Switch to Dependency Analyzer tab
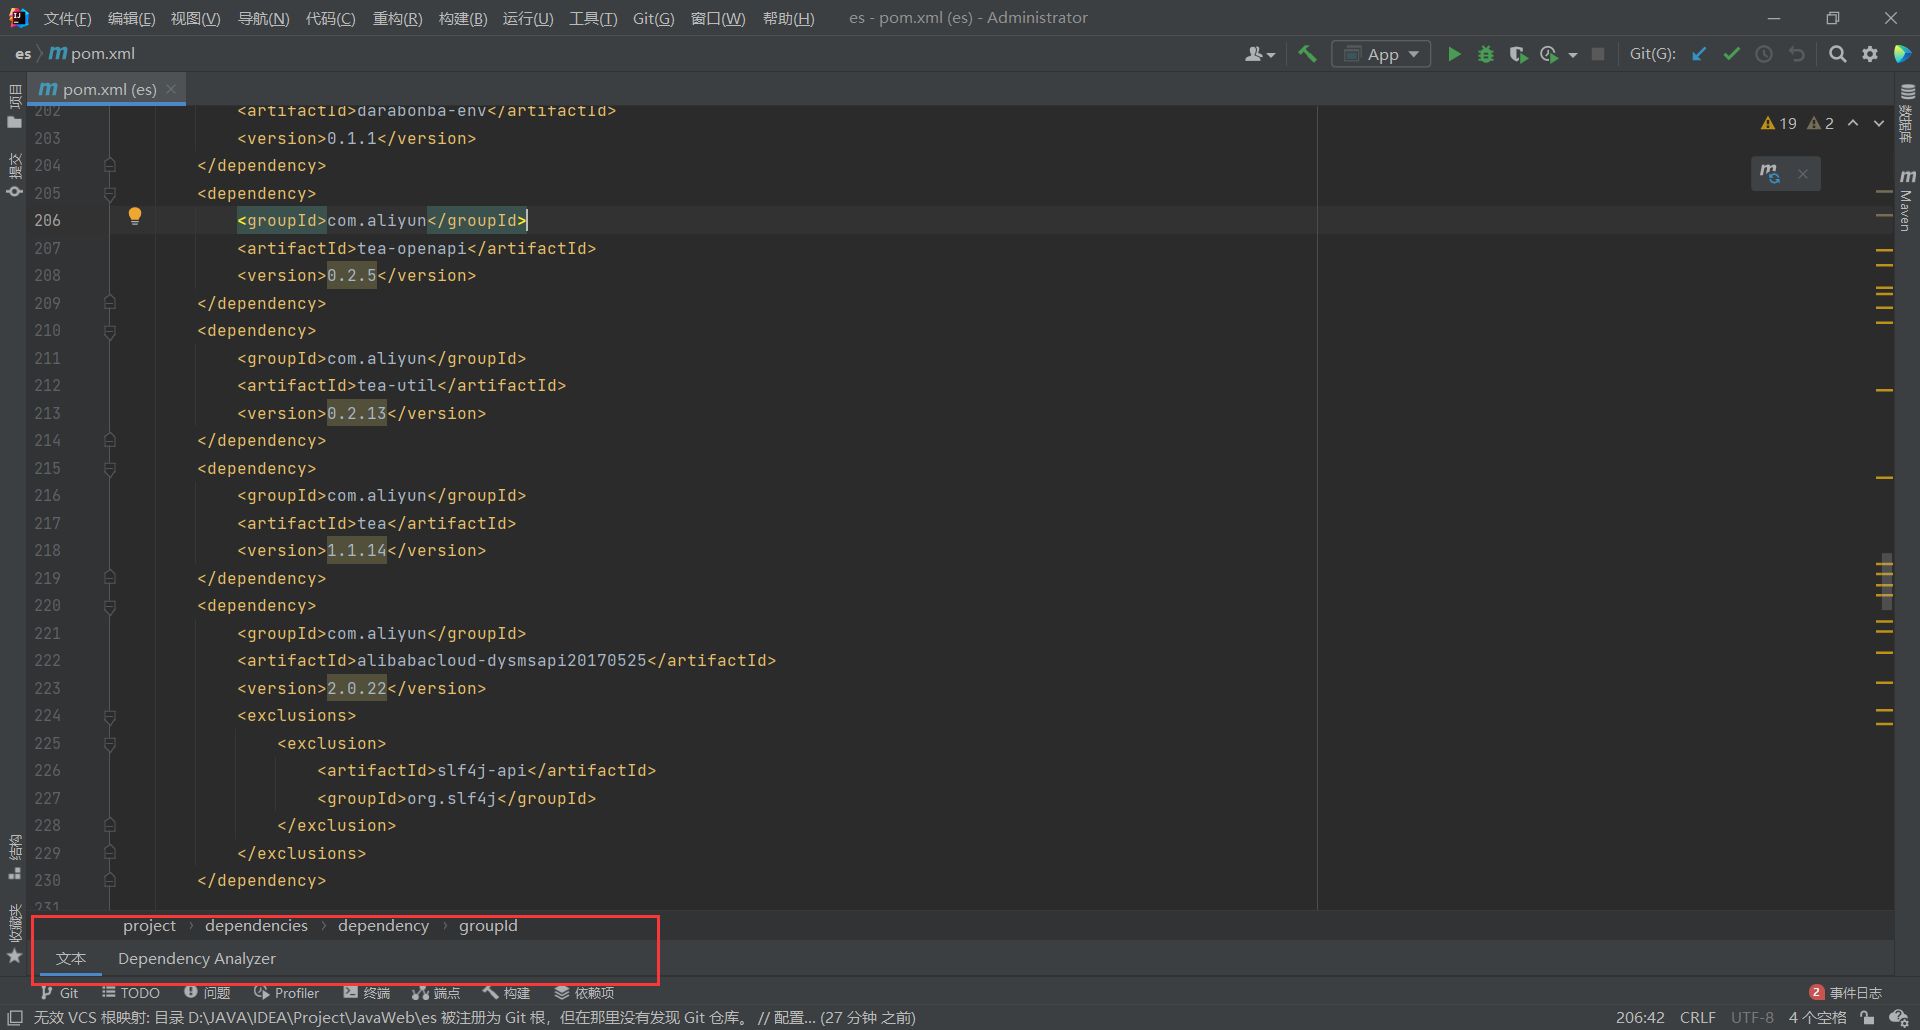Viewport: 1920px width, 1030px height. (196, 958)
